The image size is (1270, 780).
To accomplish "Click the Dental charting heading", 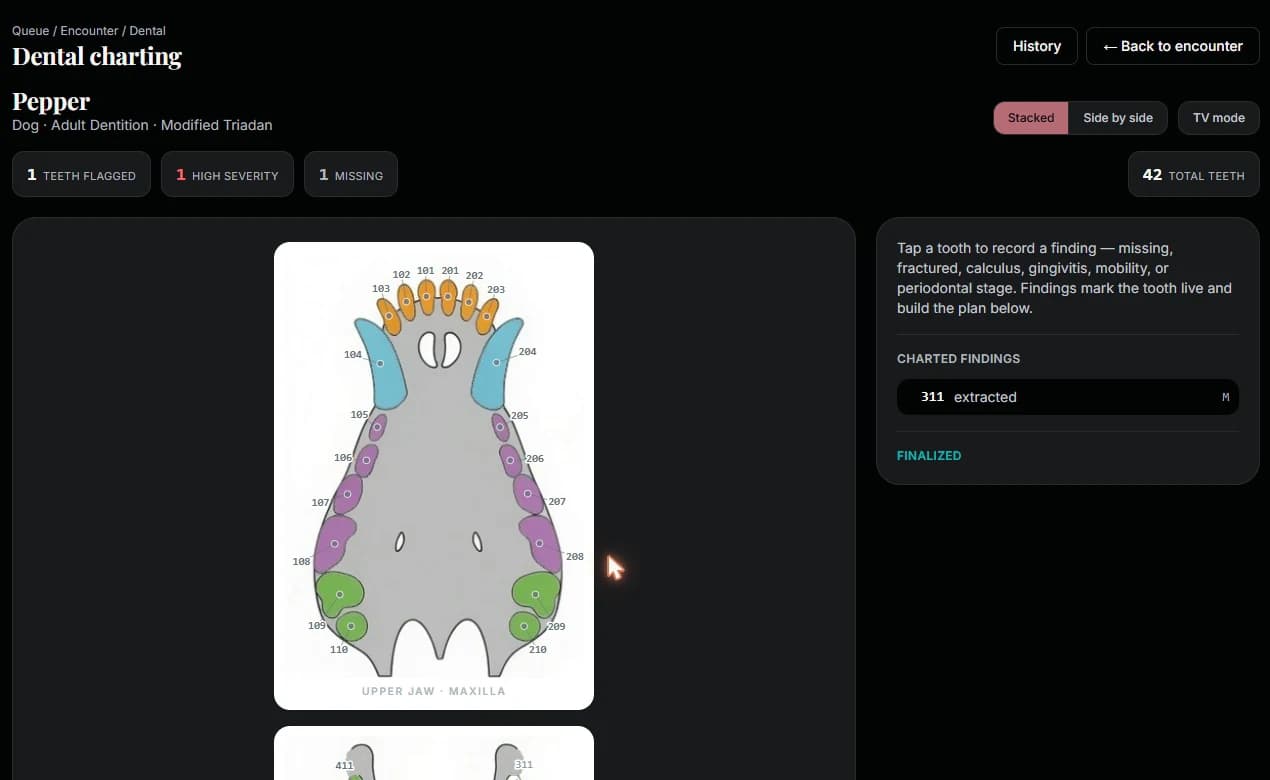I will point(97,56).
